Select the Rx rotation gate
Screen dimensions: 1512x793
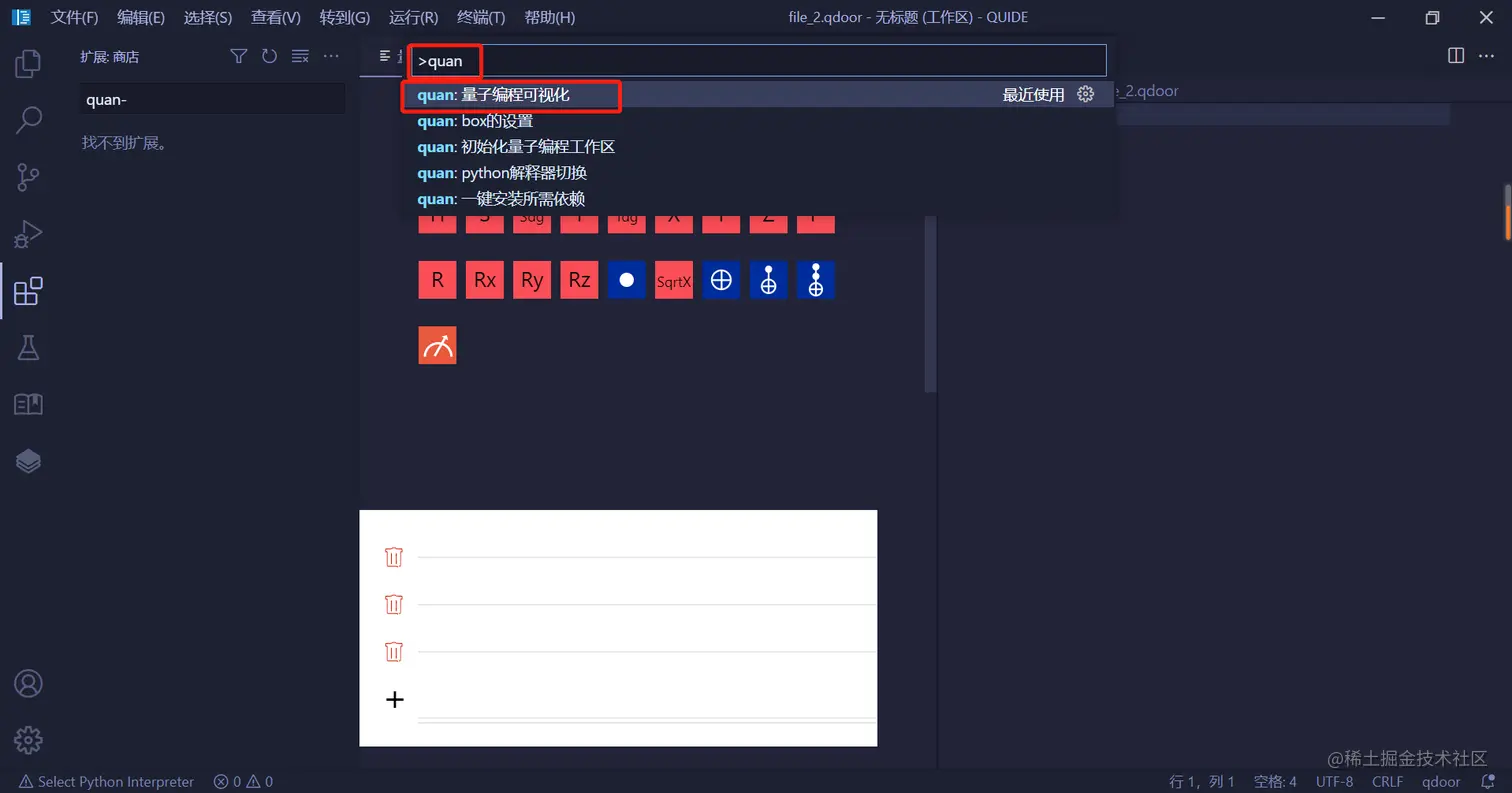point(485,280)
